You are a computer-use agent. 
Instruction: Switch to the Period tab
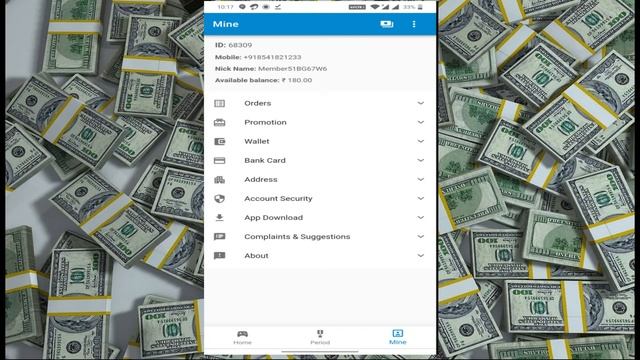[320, 338]
